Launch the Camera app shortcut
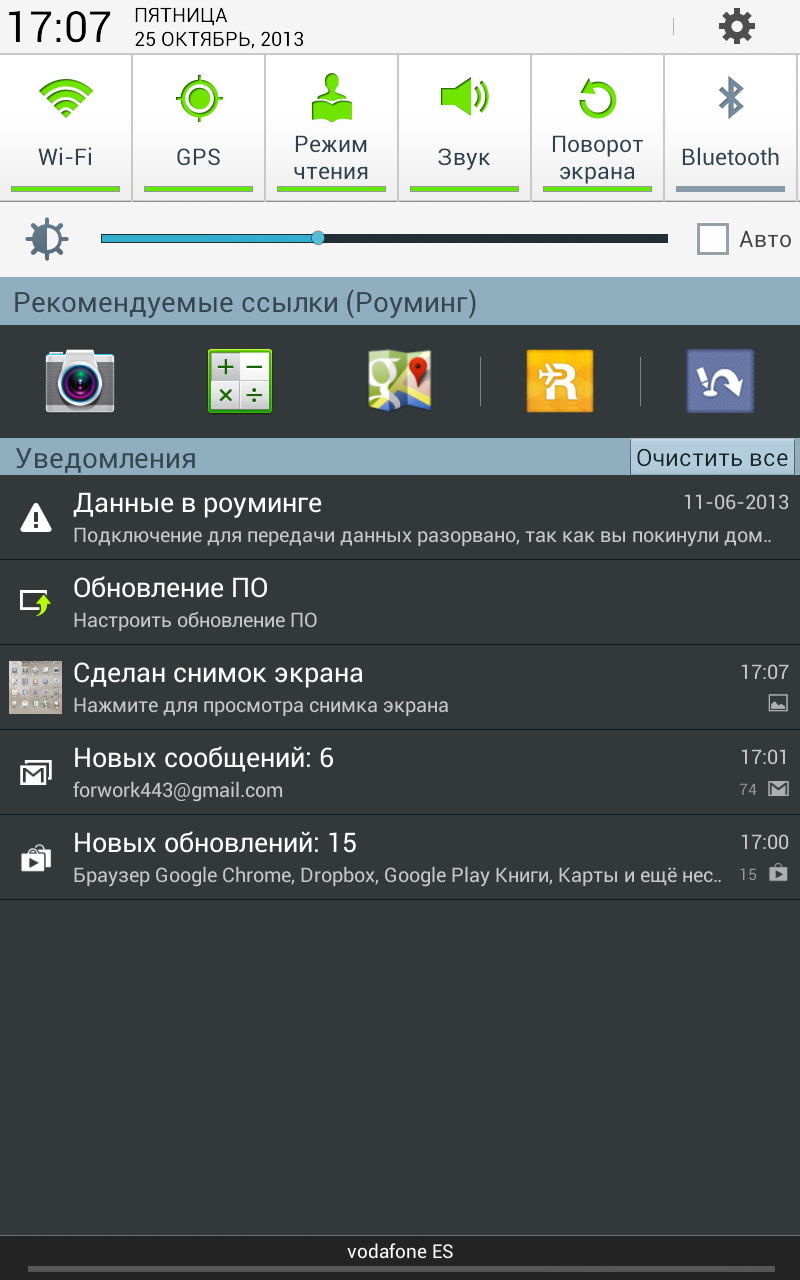Image resolution: width=800 pixels, height=1280 pixels. [x=80, y=381]
